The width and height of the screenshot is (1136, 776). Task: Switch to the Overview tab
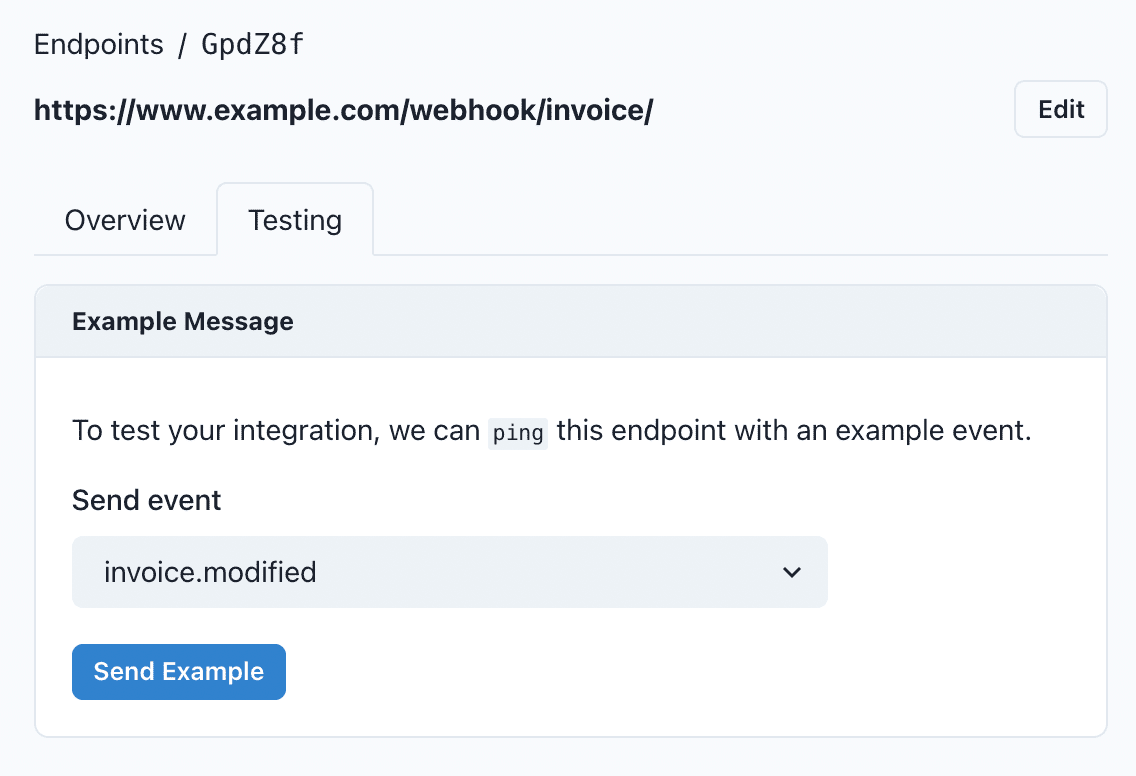[x=125, y=220]
